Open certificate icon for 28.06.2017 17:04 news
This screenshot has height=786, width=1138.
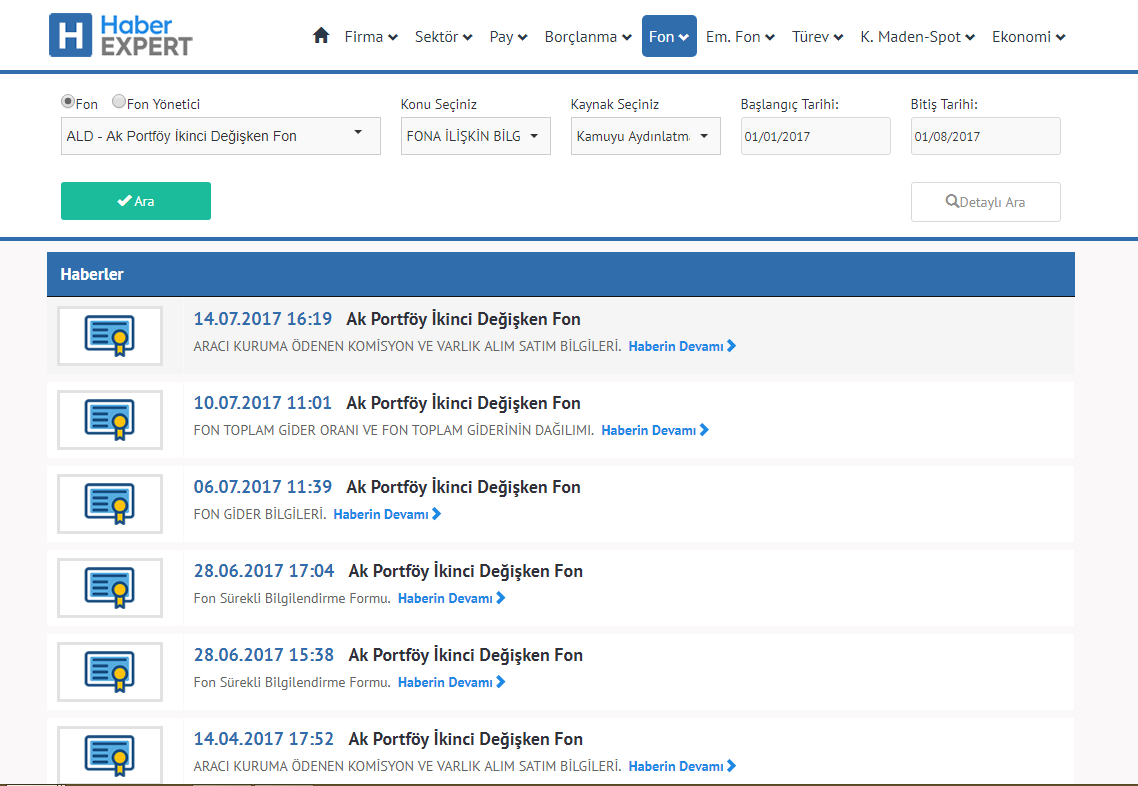pos(110,588)
